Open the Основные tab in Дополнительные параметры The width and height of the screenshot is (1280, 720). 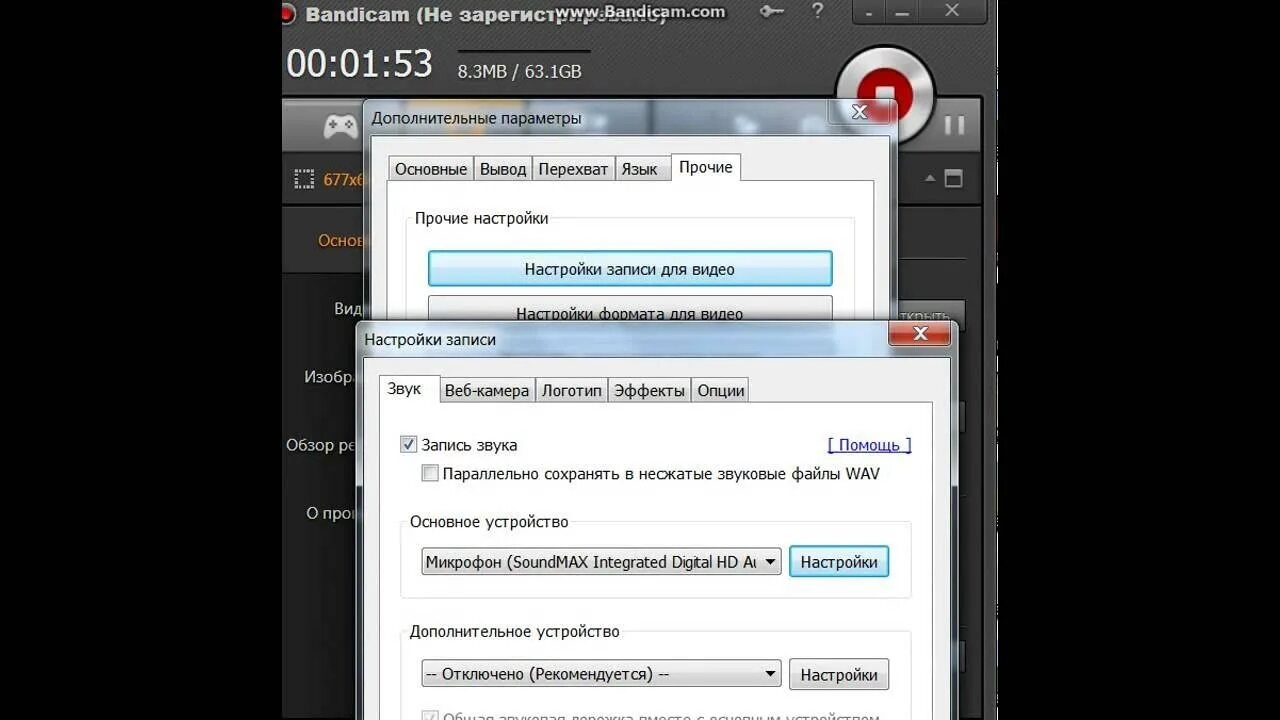pyautogui.click(x=431, y=169)
